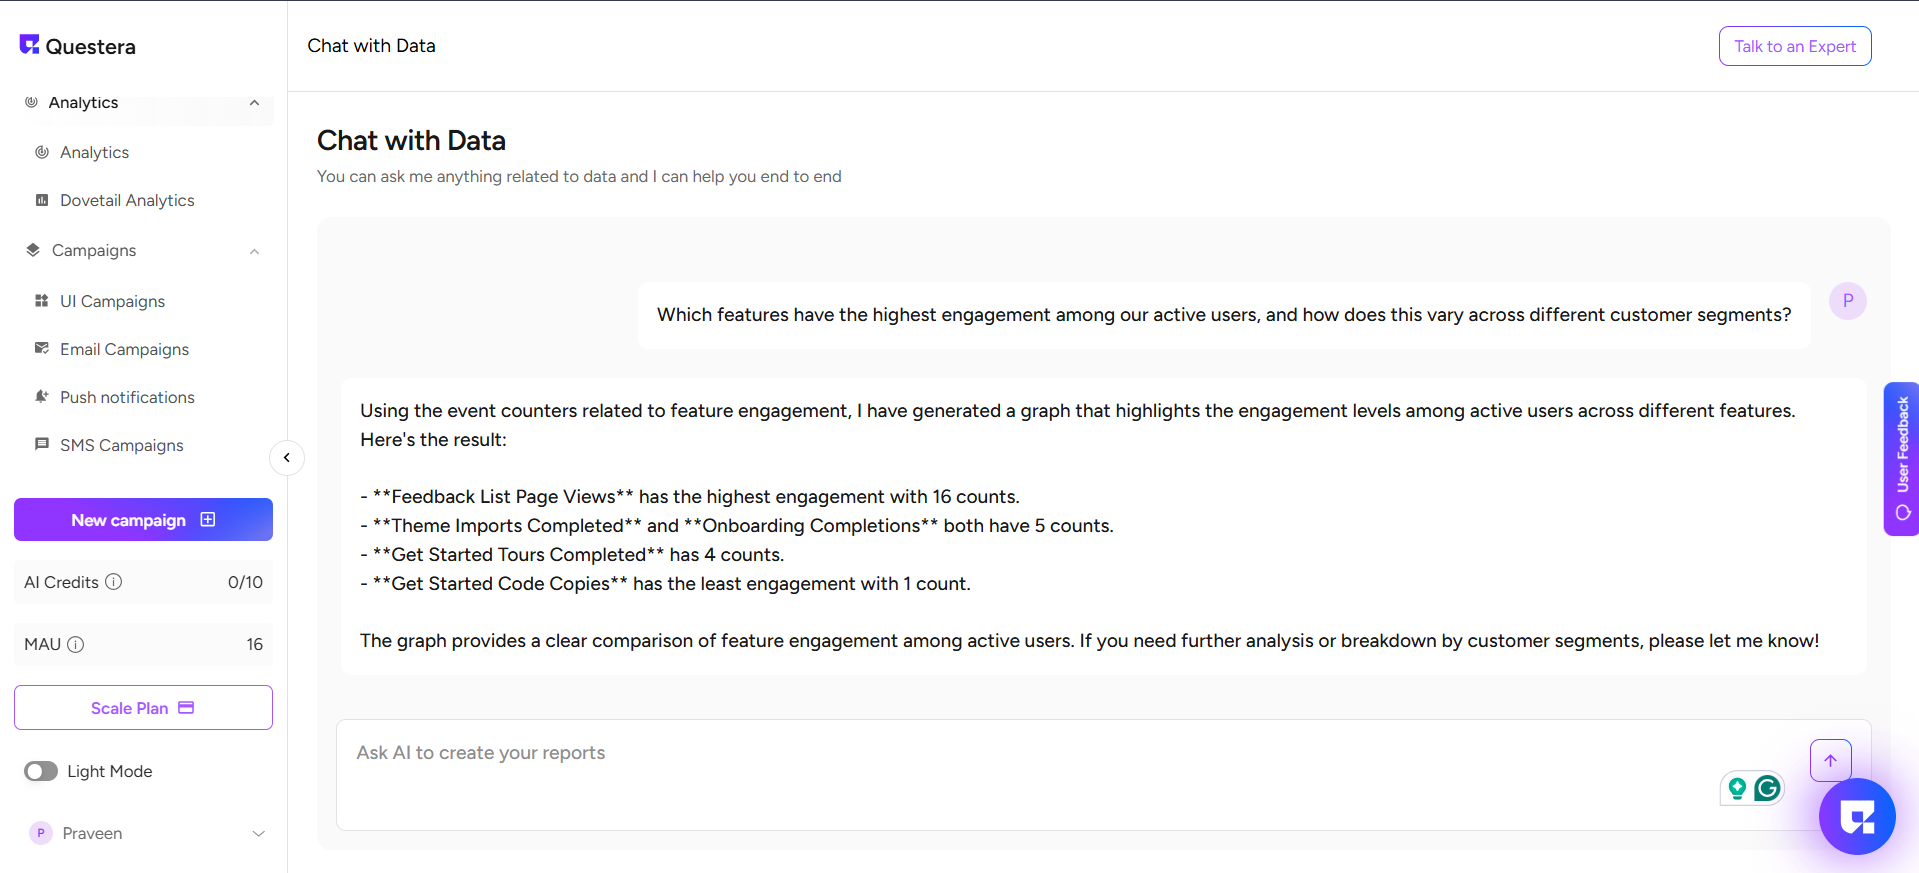Open the User Feedback side tab
The image size is (1919, 873).
(x=1901, y=459)
